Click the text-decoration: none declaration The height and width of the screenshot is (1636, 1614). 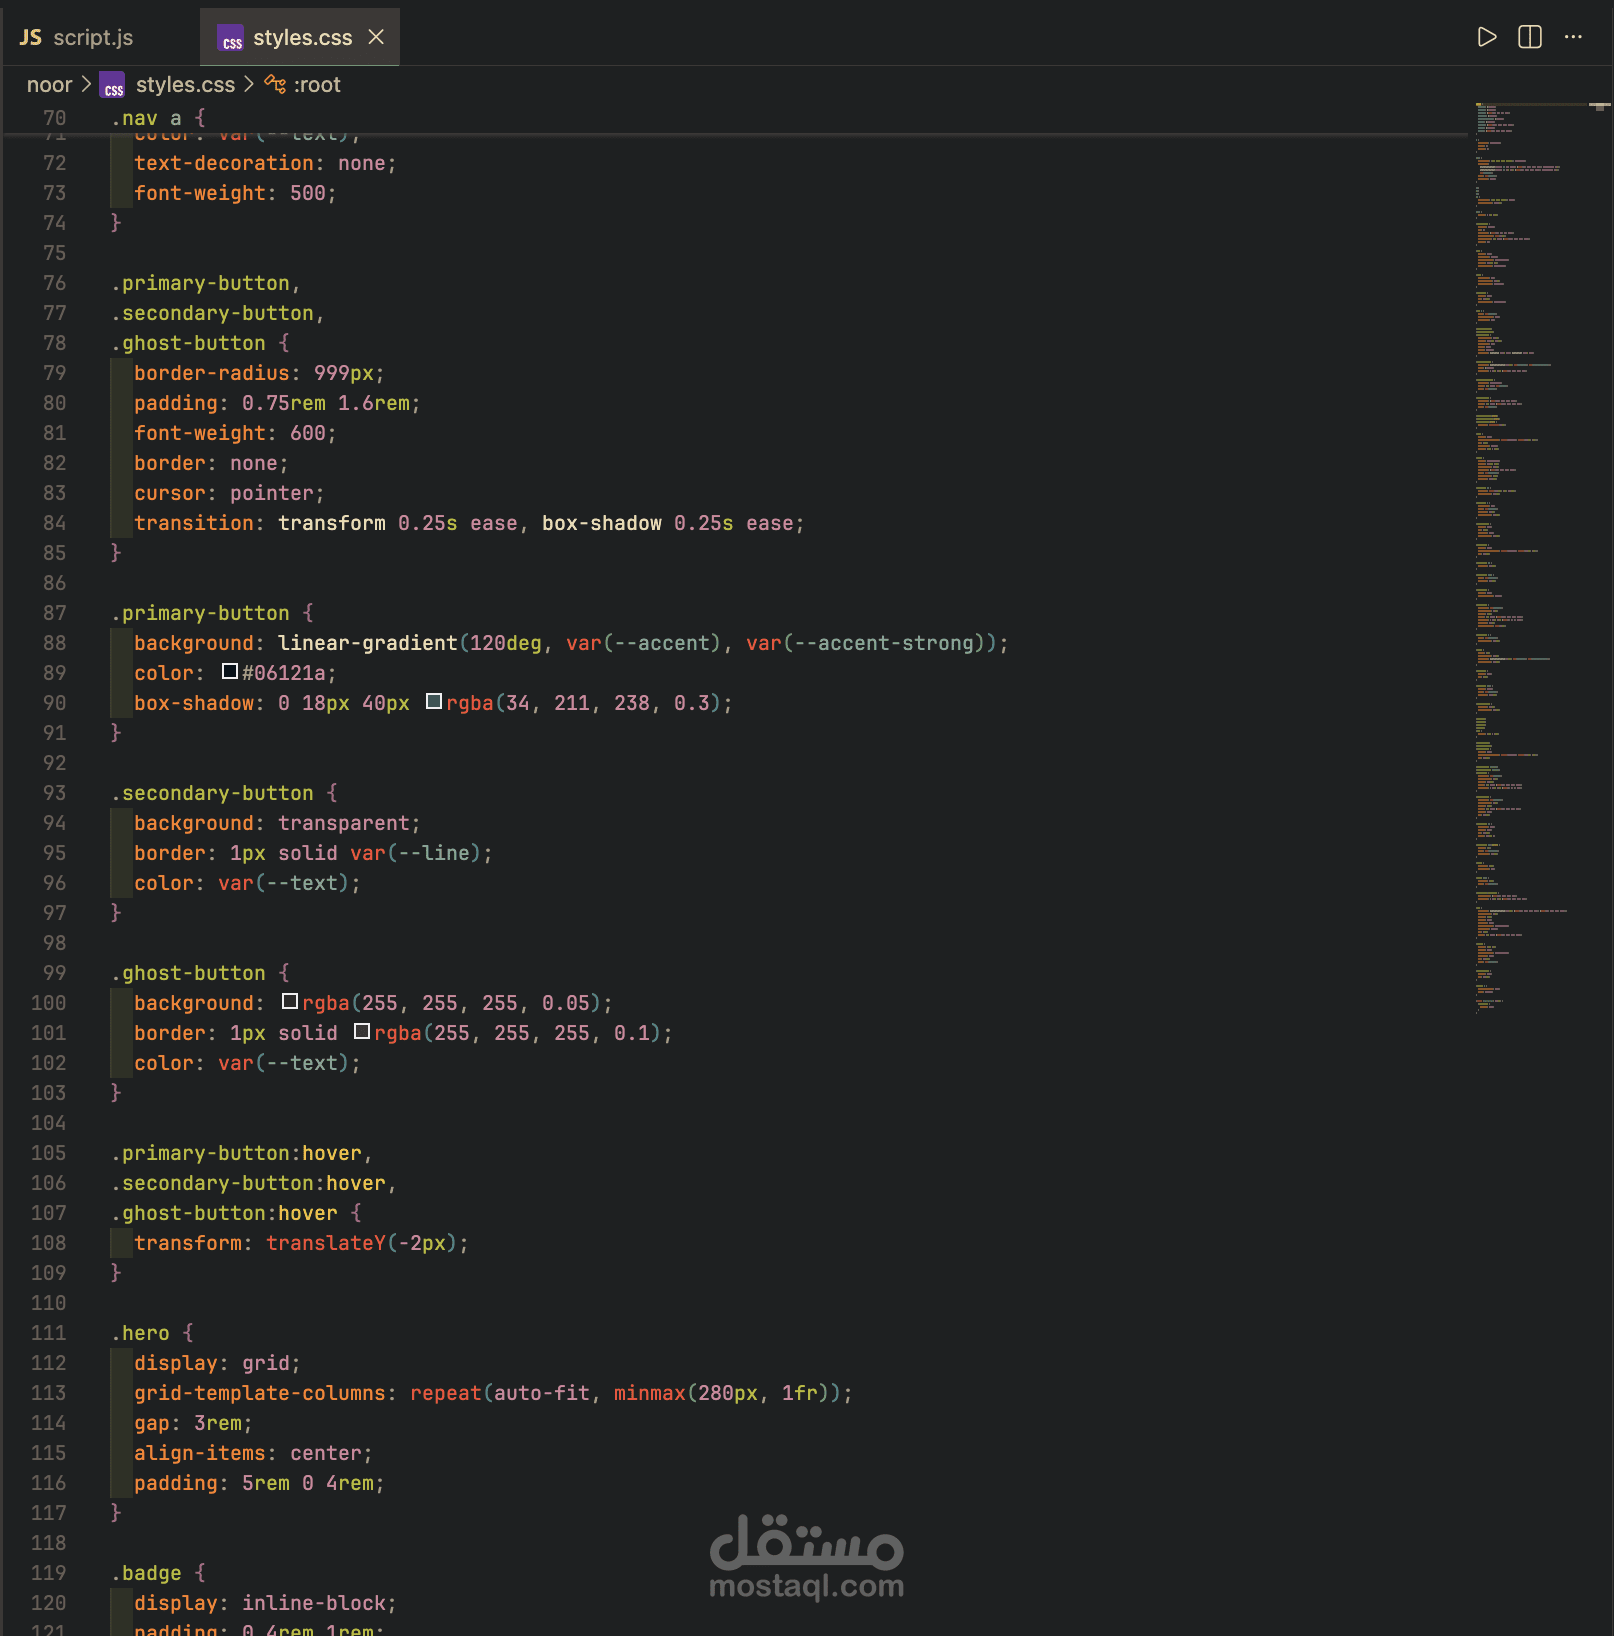[265, 163]
